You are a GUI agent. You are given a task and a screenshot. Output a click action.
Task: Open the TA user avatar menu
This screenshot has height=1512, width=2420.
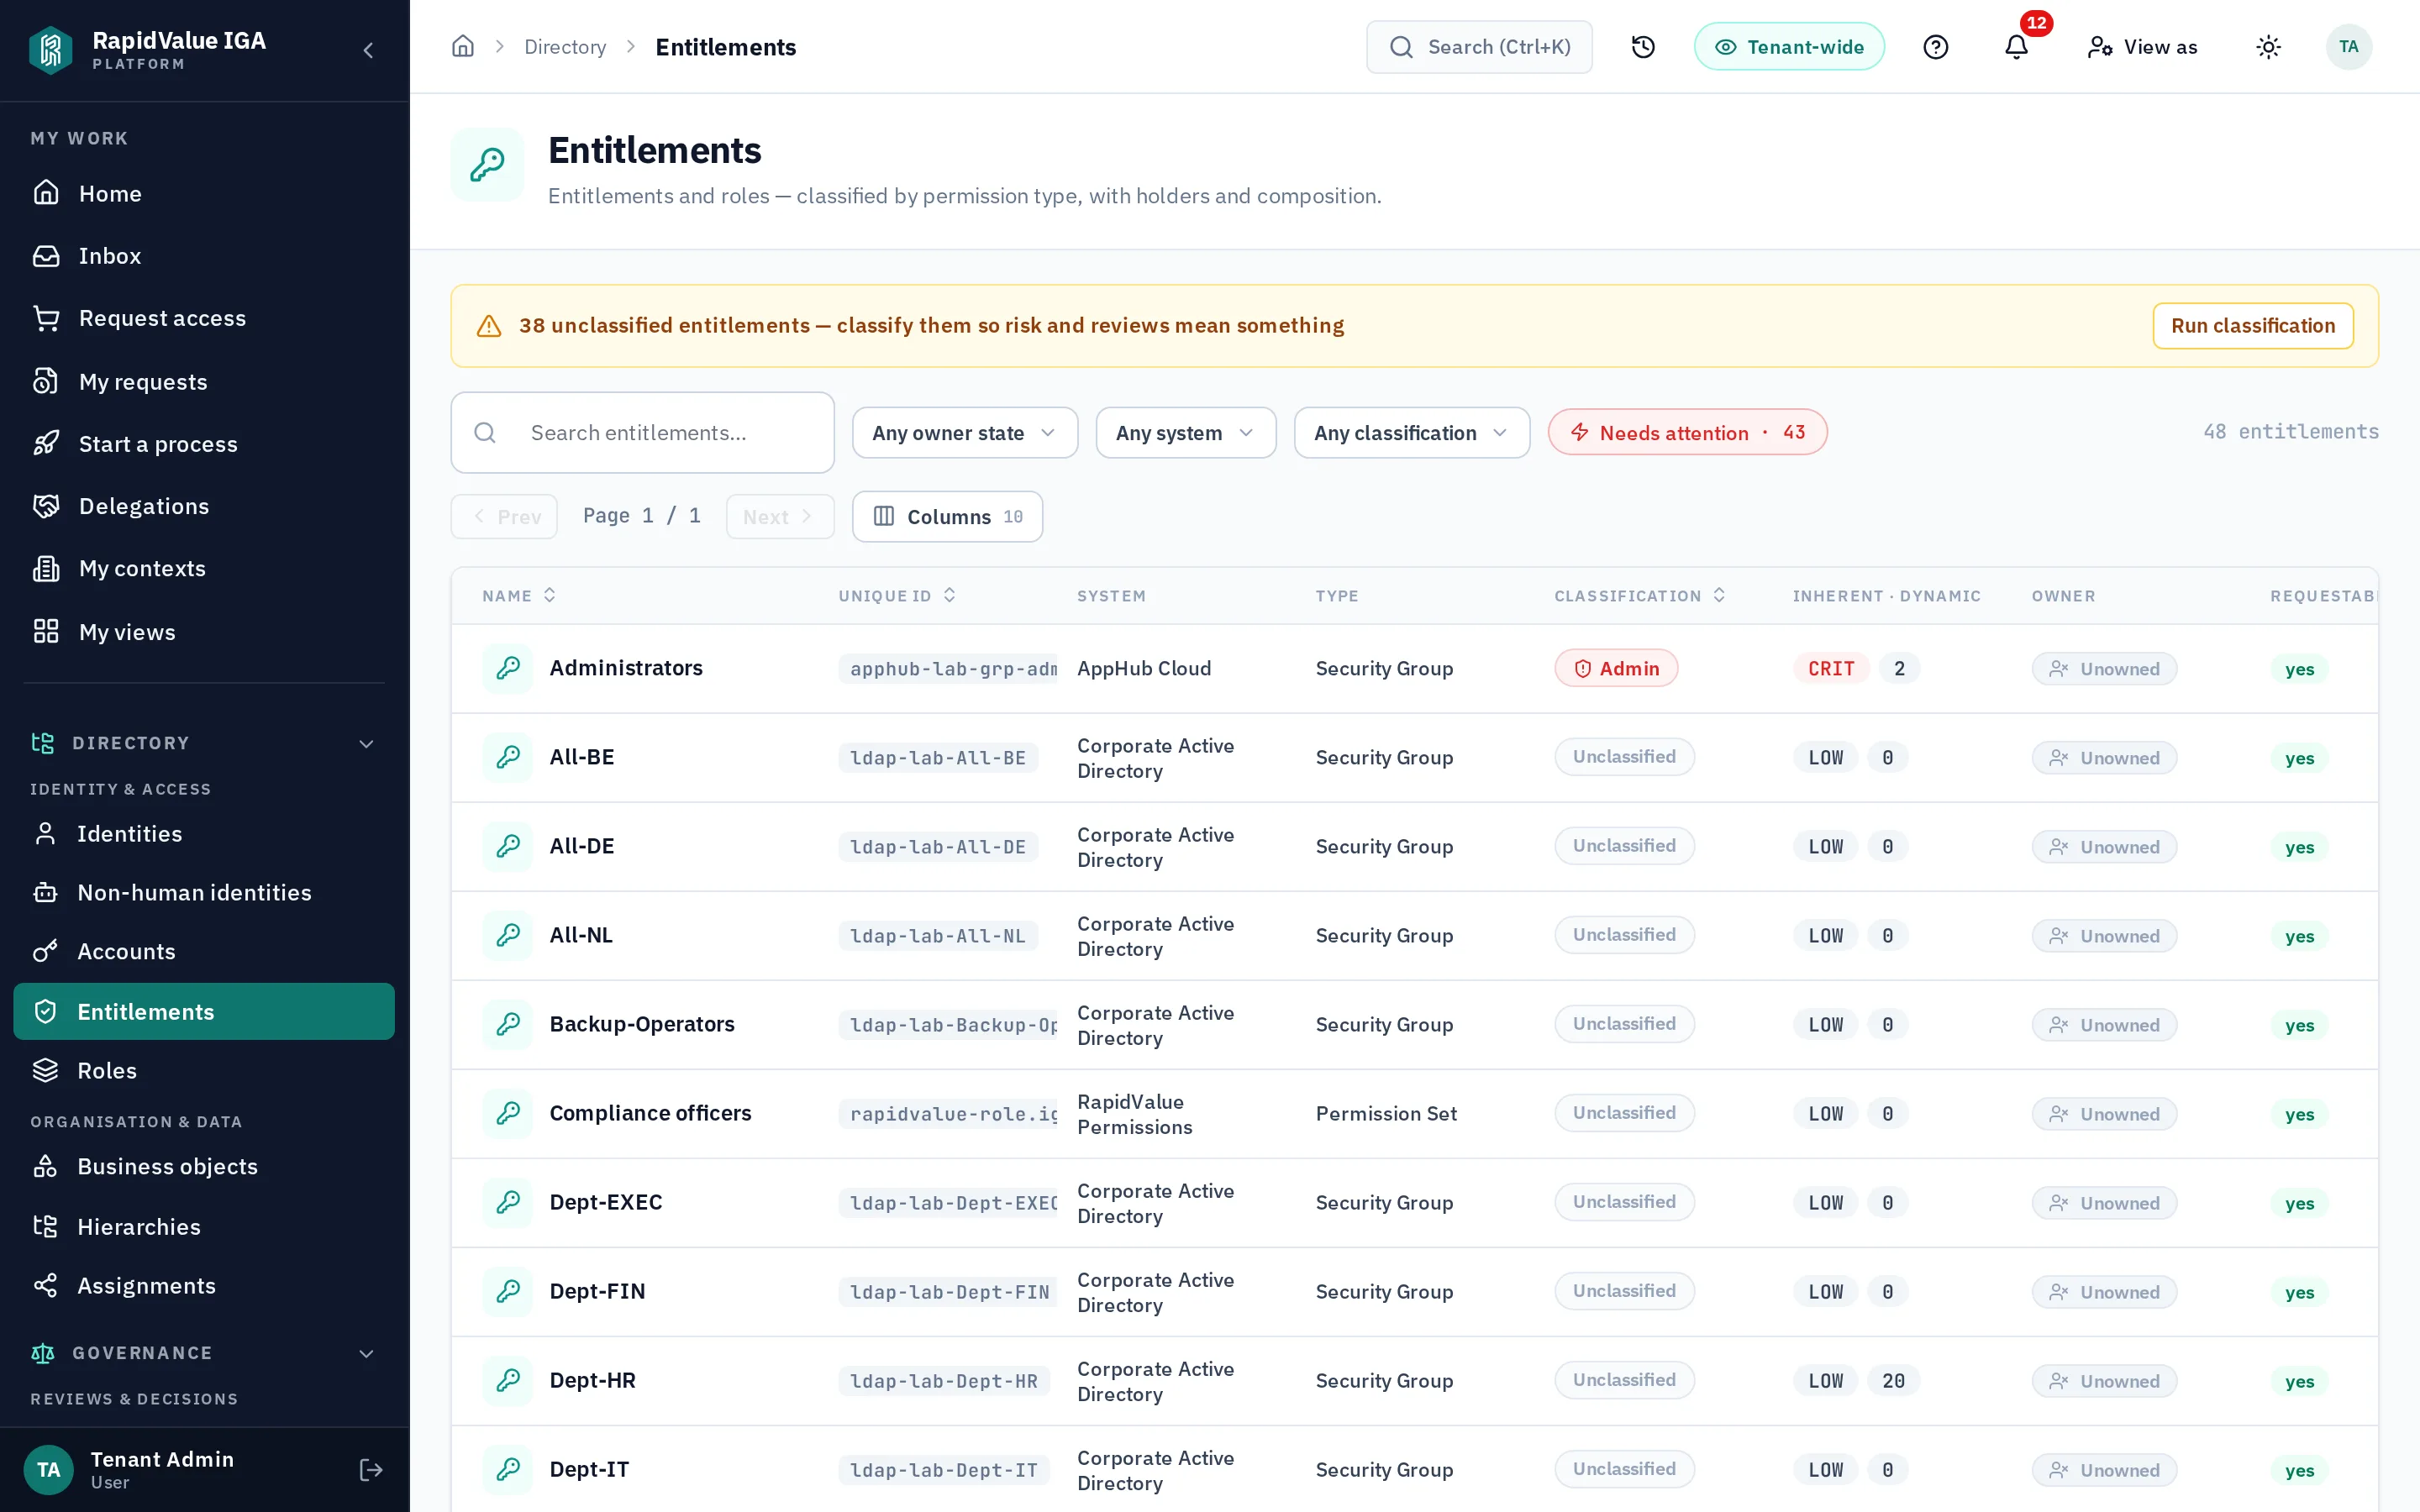coord(2348,47)
